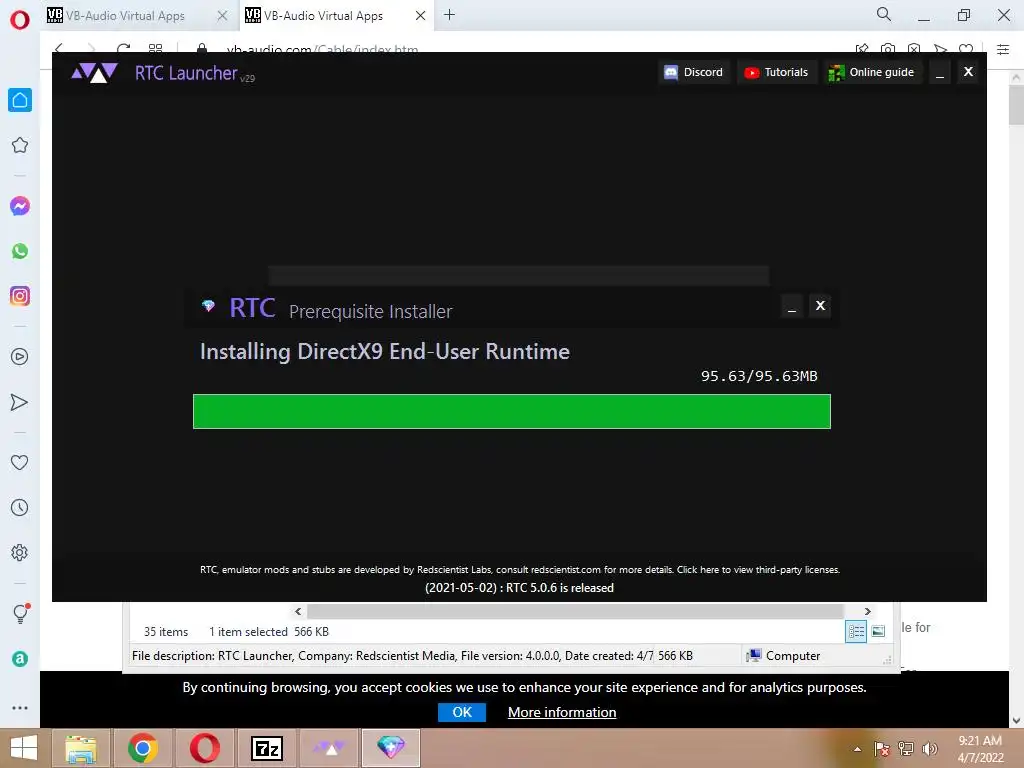Click the '35 items' status text
Screen dimensions: 1024x768
pos(166,632)
